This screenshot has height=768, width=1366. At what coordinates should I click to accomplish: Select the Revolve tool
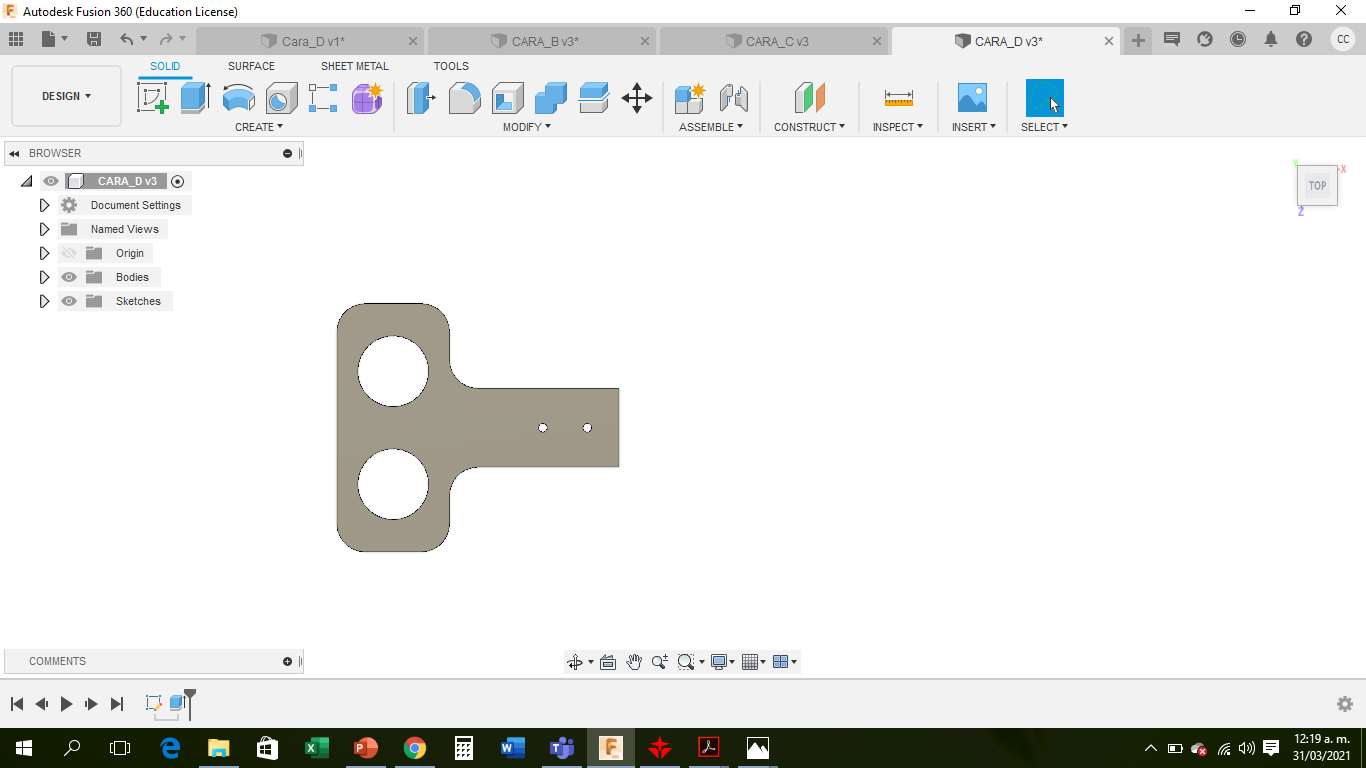[238, 98]
